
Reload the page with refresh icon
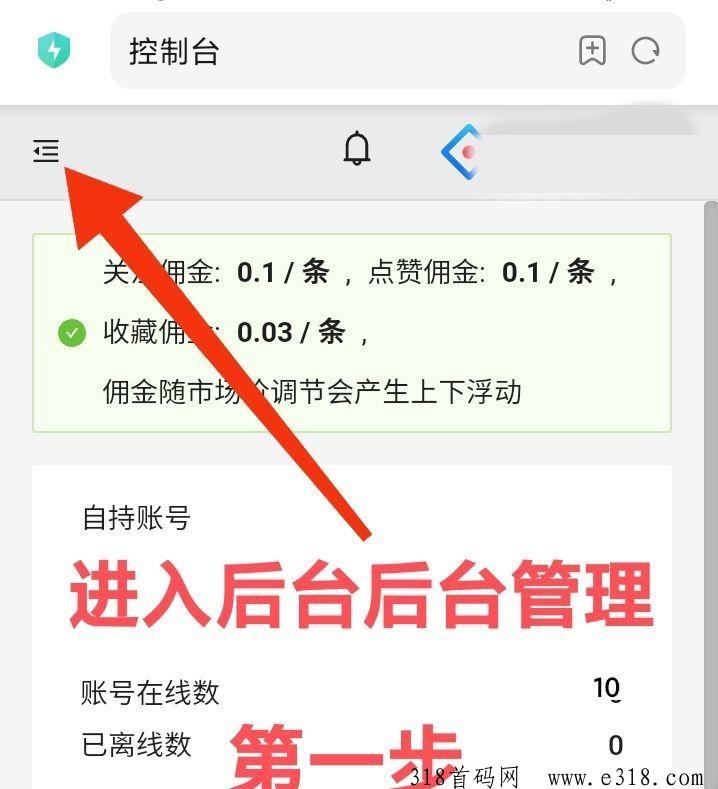coord(645,51)
